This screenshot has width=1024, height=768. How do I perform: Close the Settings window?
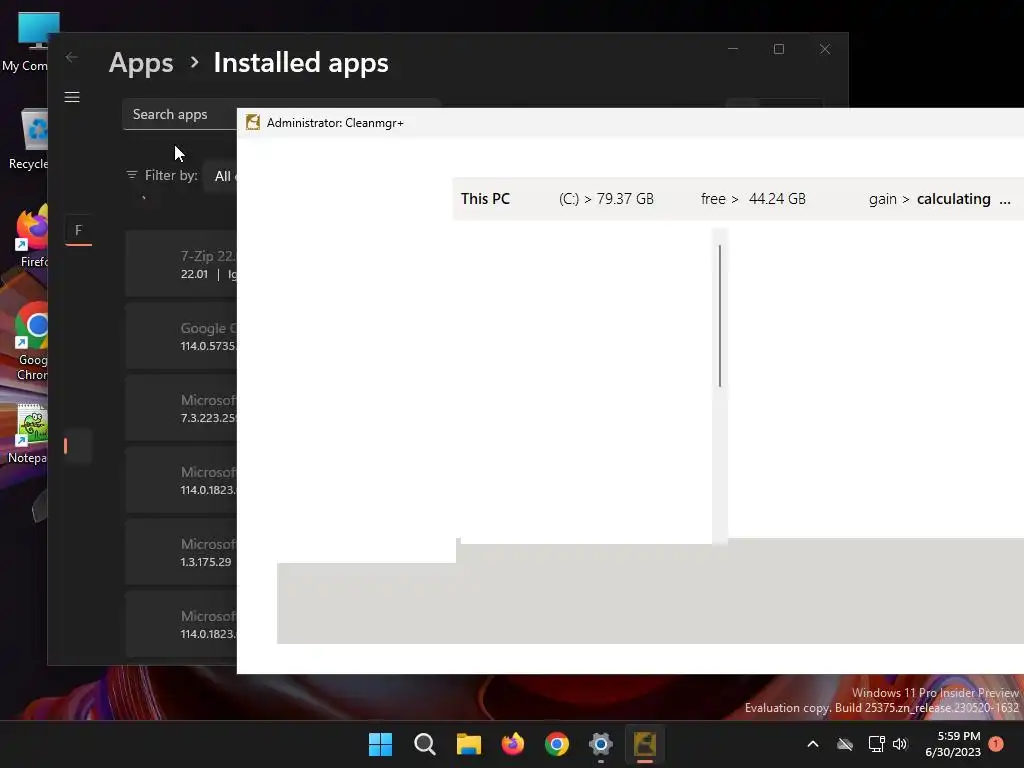(x=825, y=49)
